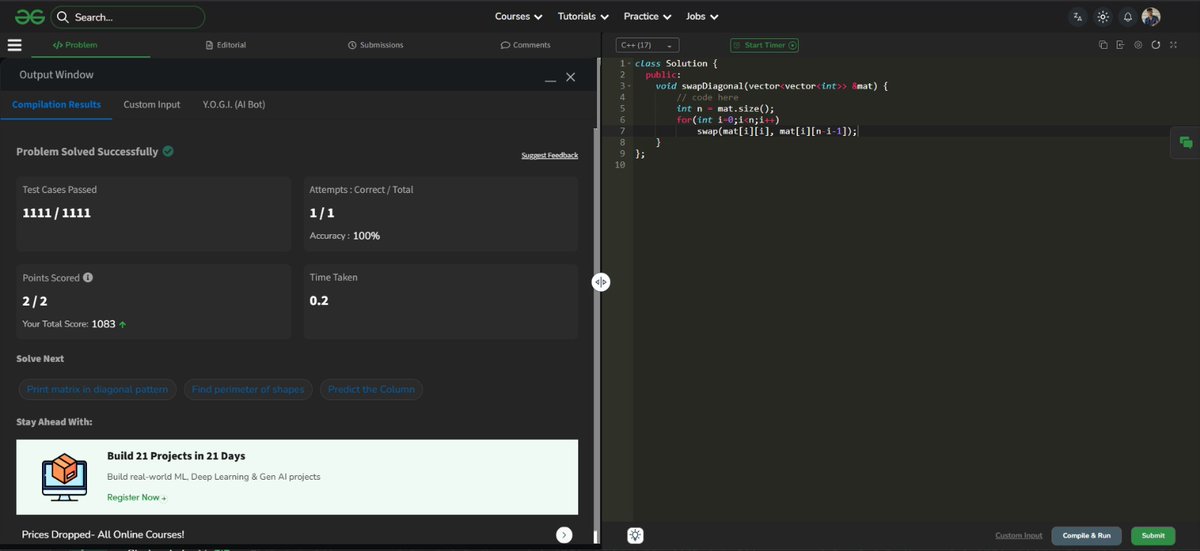
Task: Open 'Predict the Column' problem
Action: coord(371,389)
